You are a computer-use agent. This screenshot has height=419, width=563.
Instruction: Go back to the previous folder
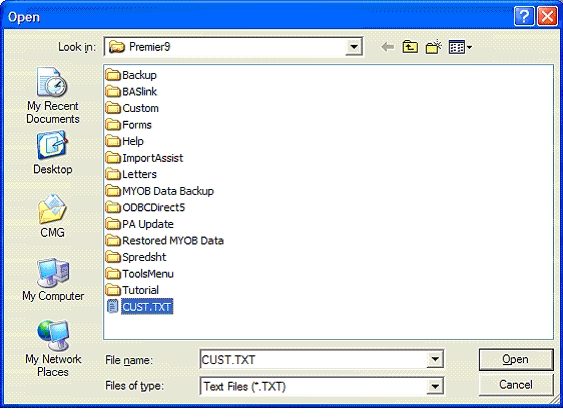(x=387, y=47)
